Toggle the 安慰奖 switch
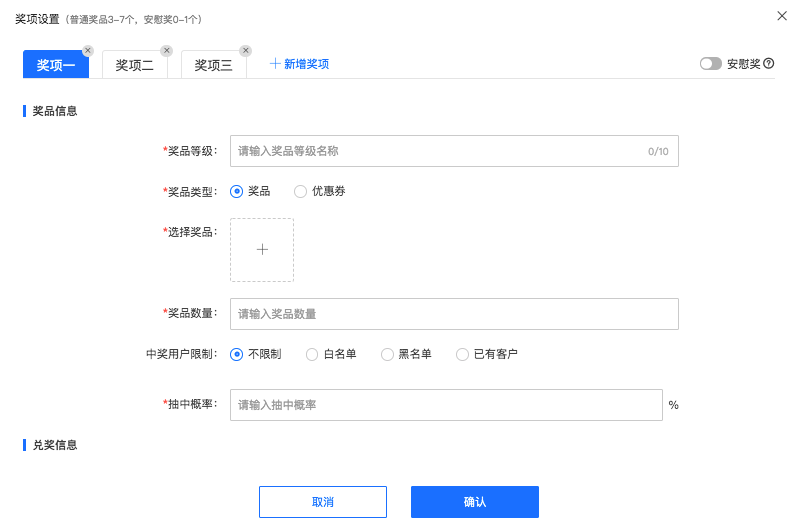The image size is (794, 530). (x=710, y=63)
